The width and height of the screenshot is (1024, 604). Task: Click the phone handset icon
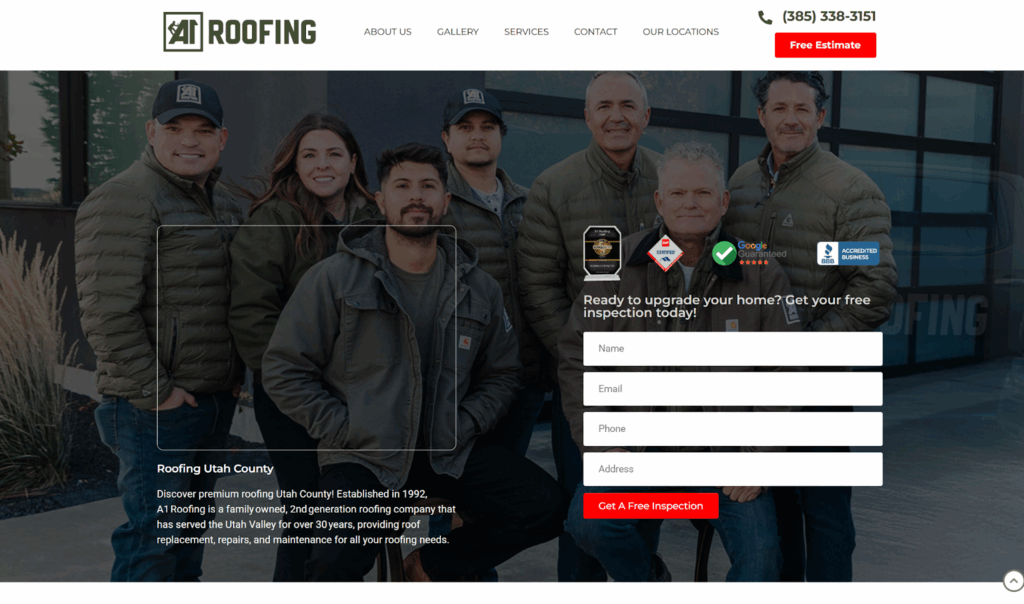[765, 18]
